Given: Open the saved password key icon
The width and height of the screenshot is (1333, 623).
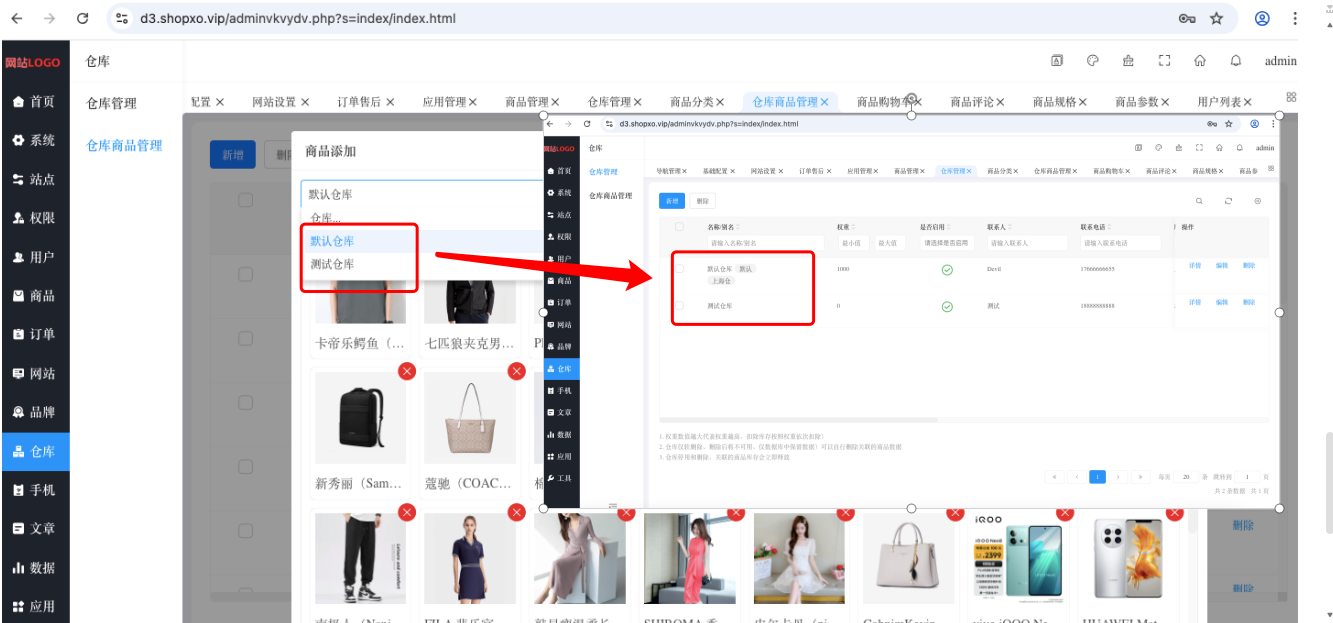Looking at the screenshot, I should (x=1187, y=18).
